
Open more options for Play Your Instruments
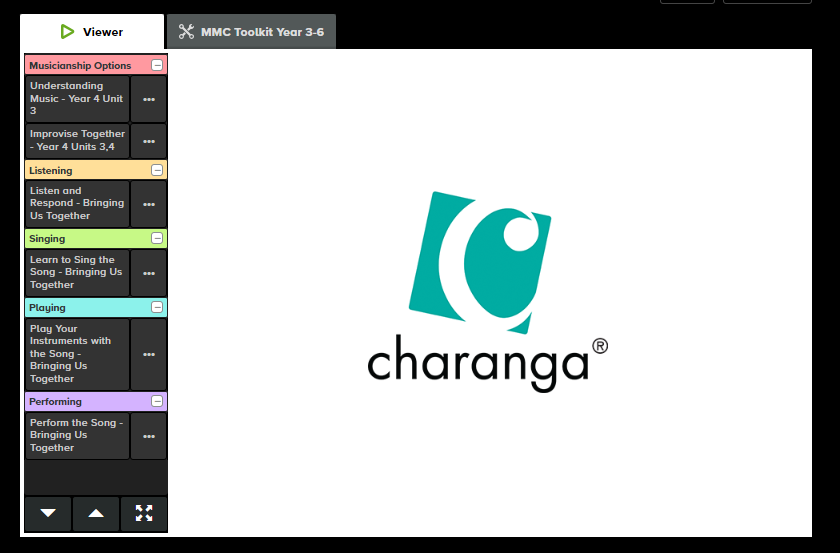(x=149, y=354)
